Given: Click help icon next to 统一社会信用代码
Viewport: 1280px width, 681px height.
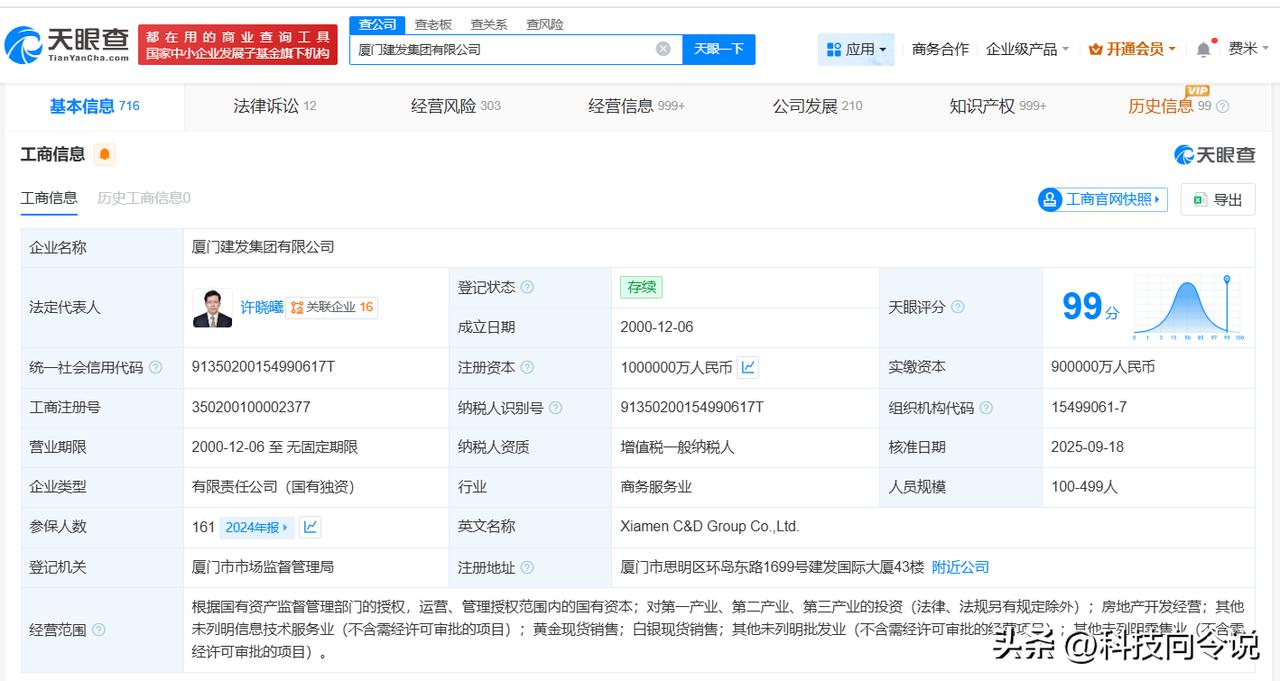Looking at the screenshot, I should pos(156,367).
